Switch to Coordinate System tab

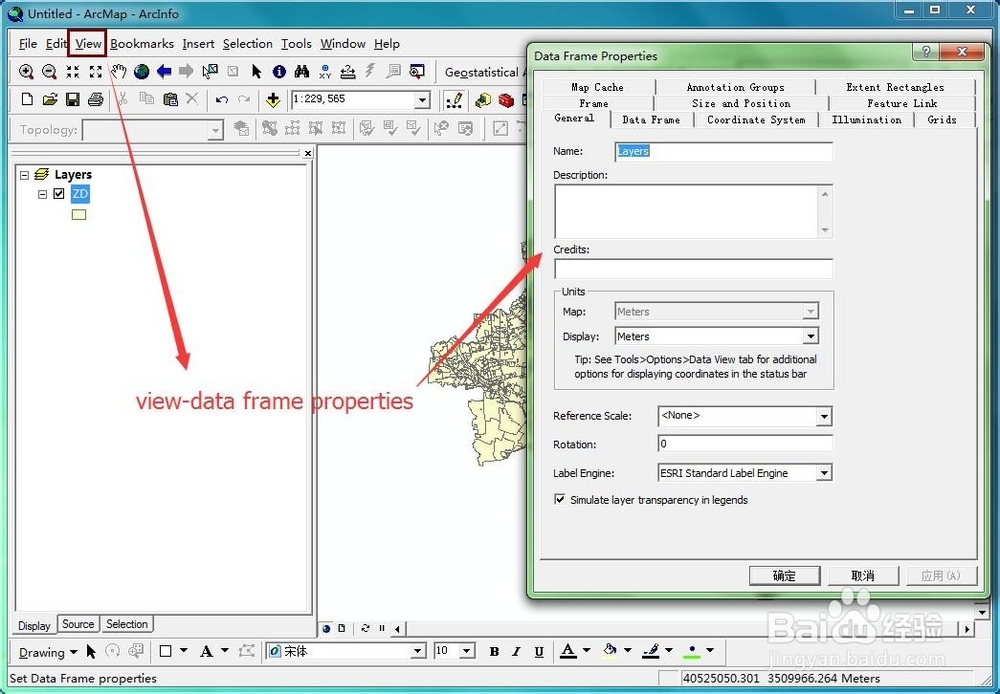[756, 119]
